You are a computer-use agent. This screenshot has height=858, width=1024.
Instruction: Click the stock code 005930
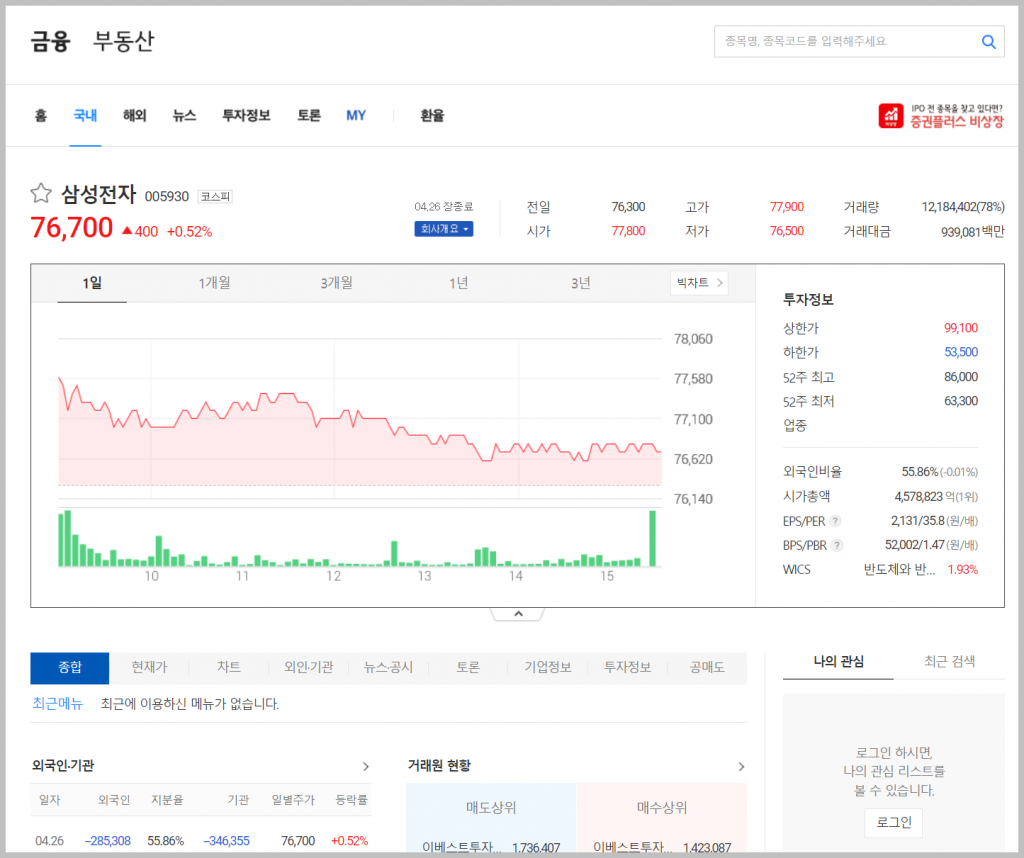pyautogui.click(x=167, y=197)
